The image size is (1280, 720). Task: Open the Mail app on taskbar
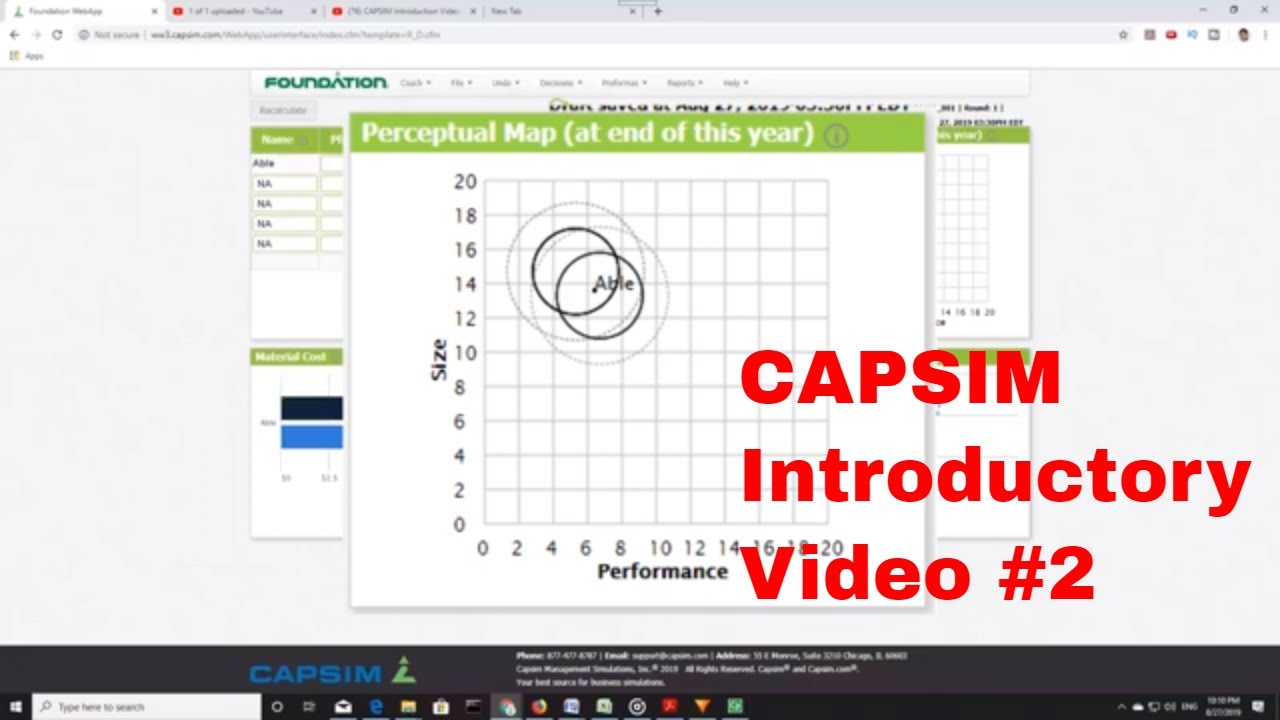(x=343, y=707)
